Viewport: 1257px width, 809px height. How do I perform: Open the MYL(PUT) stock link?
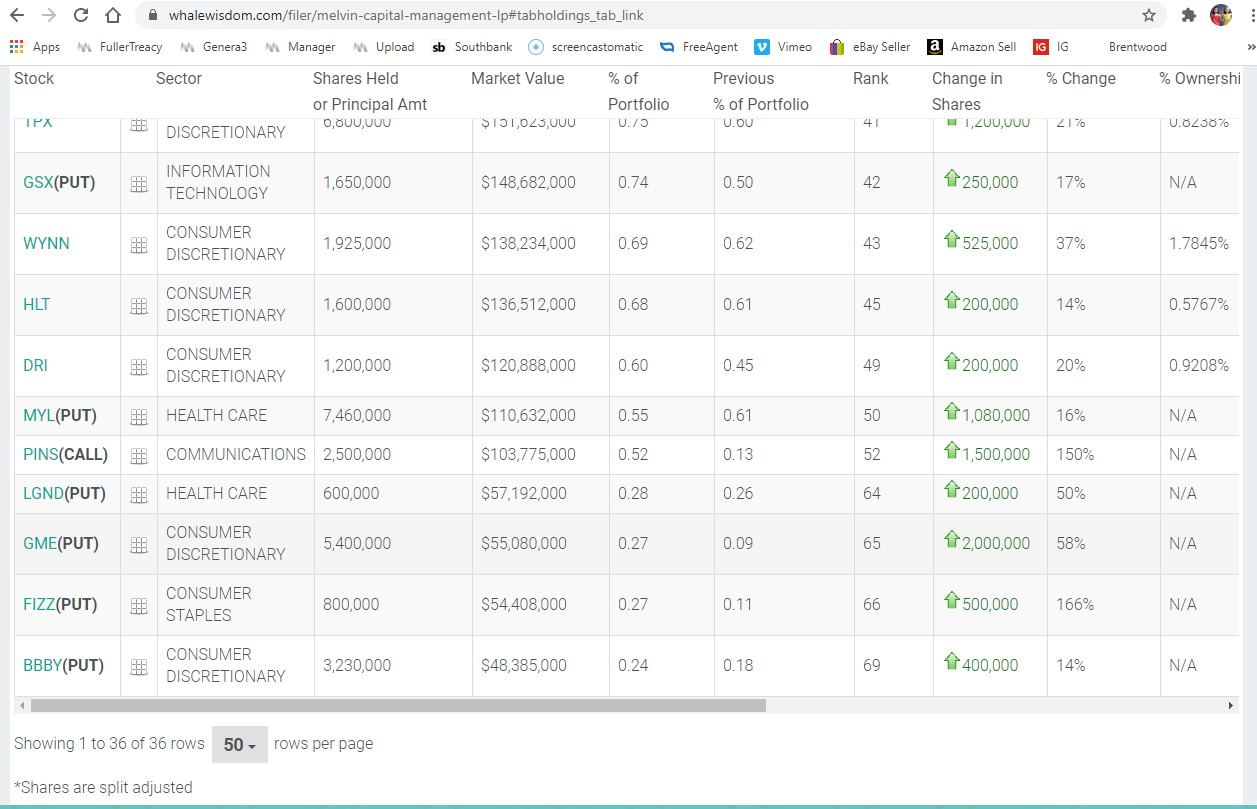point(59,415)
